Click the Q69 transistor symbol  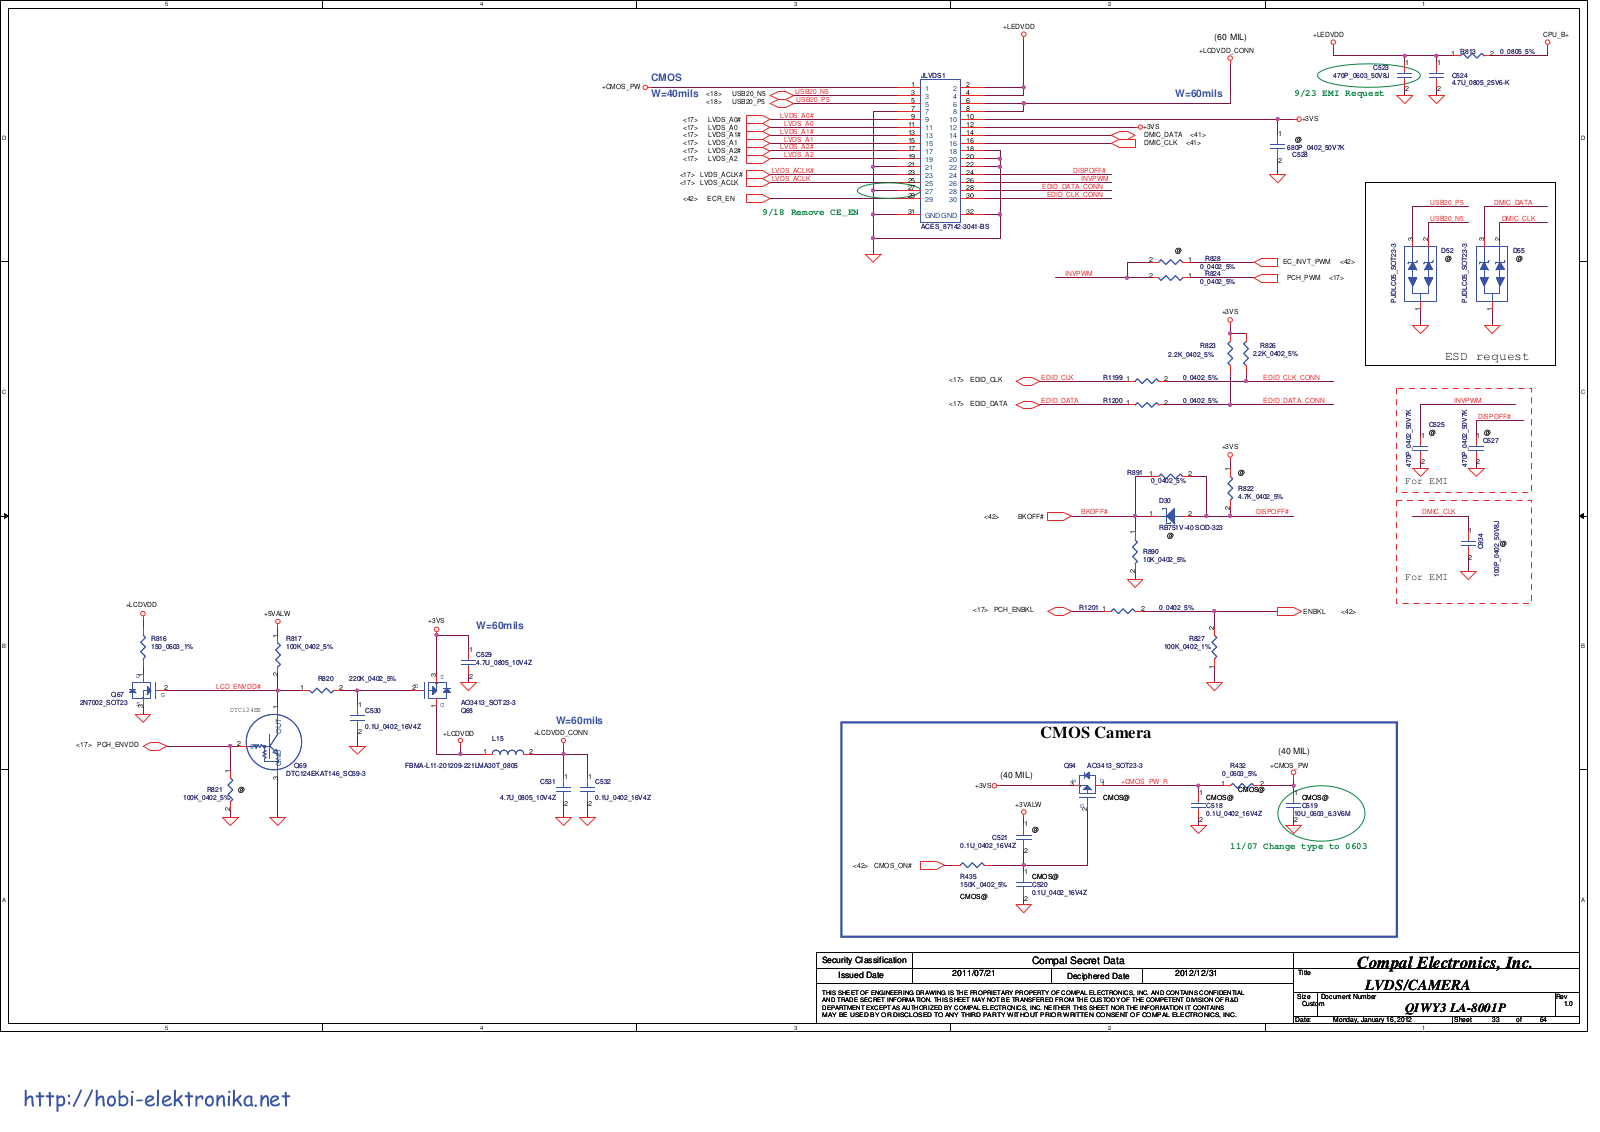coord(274,744)
